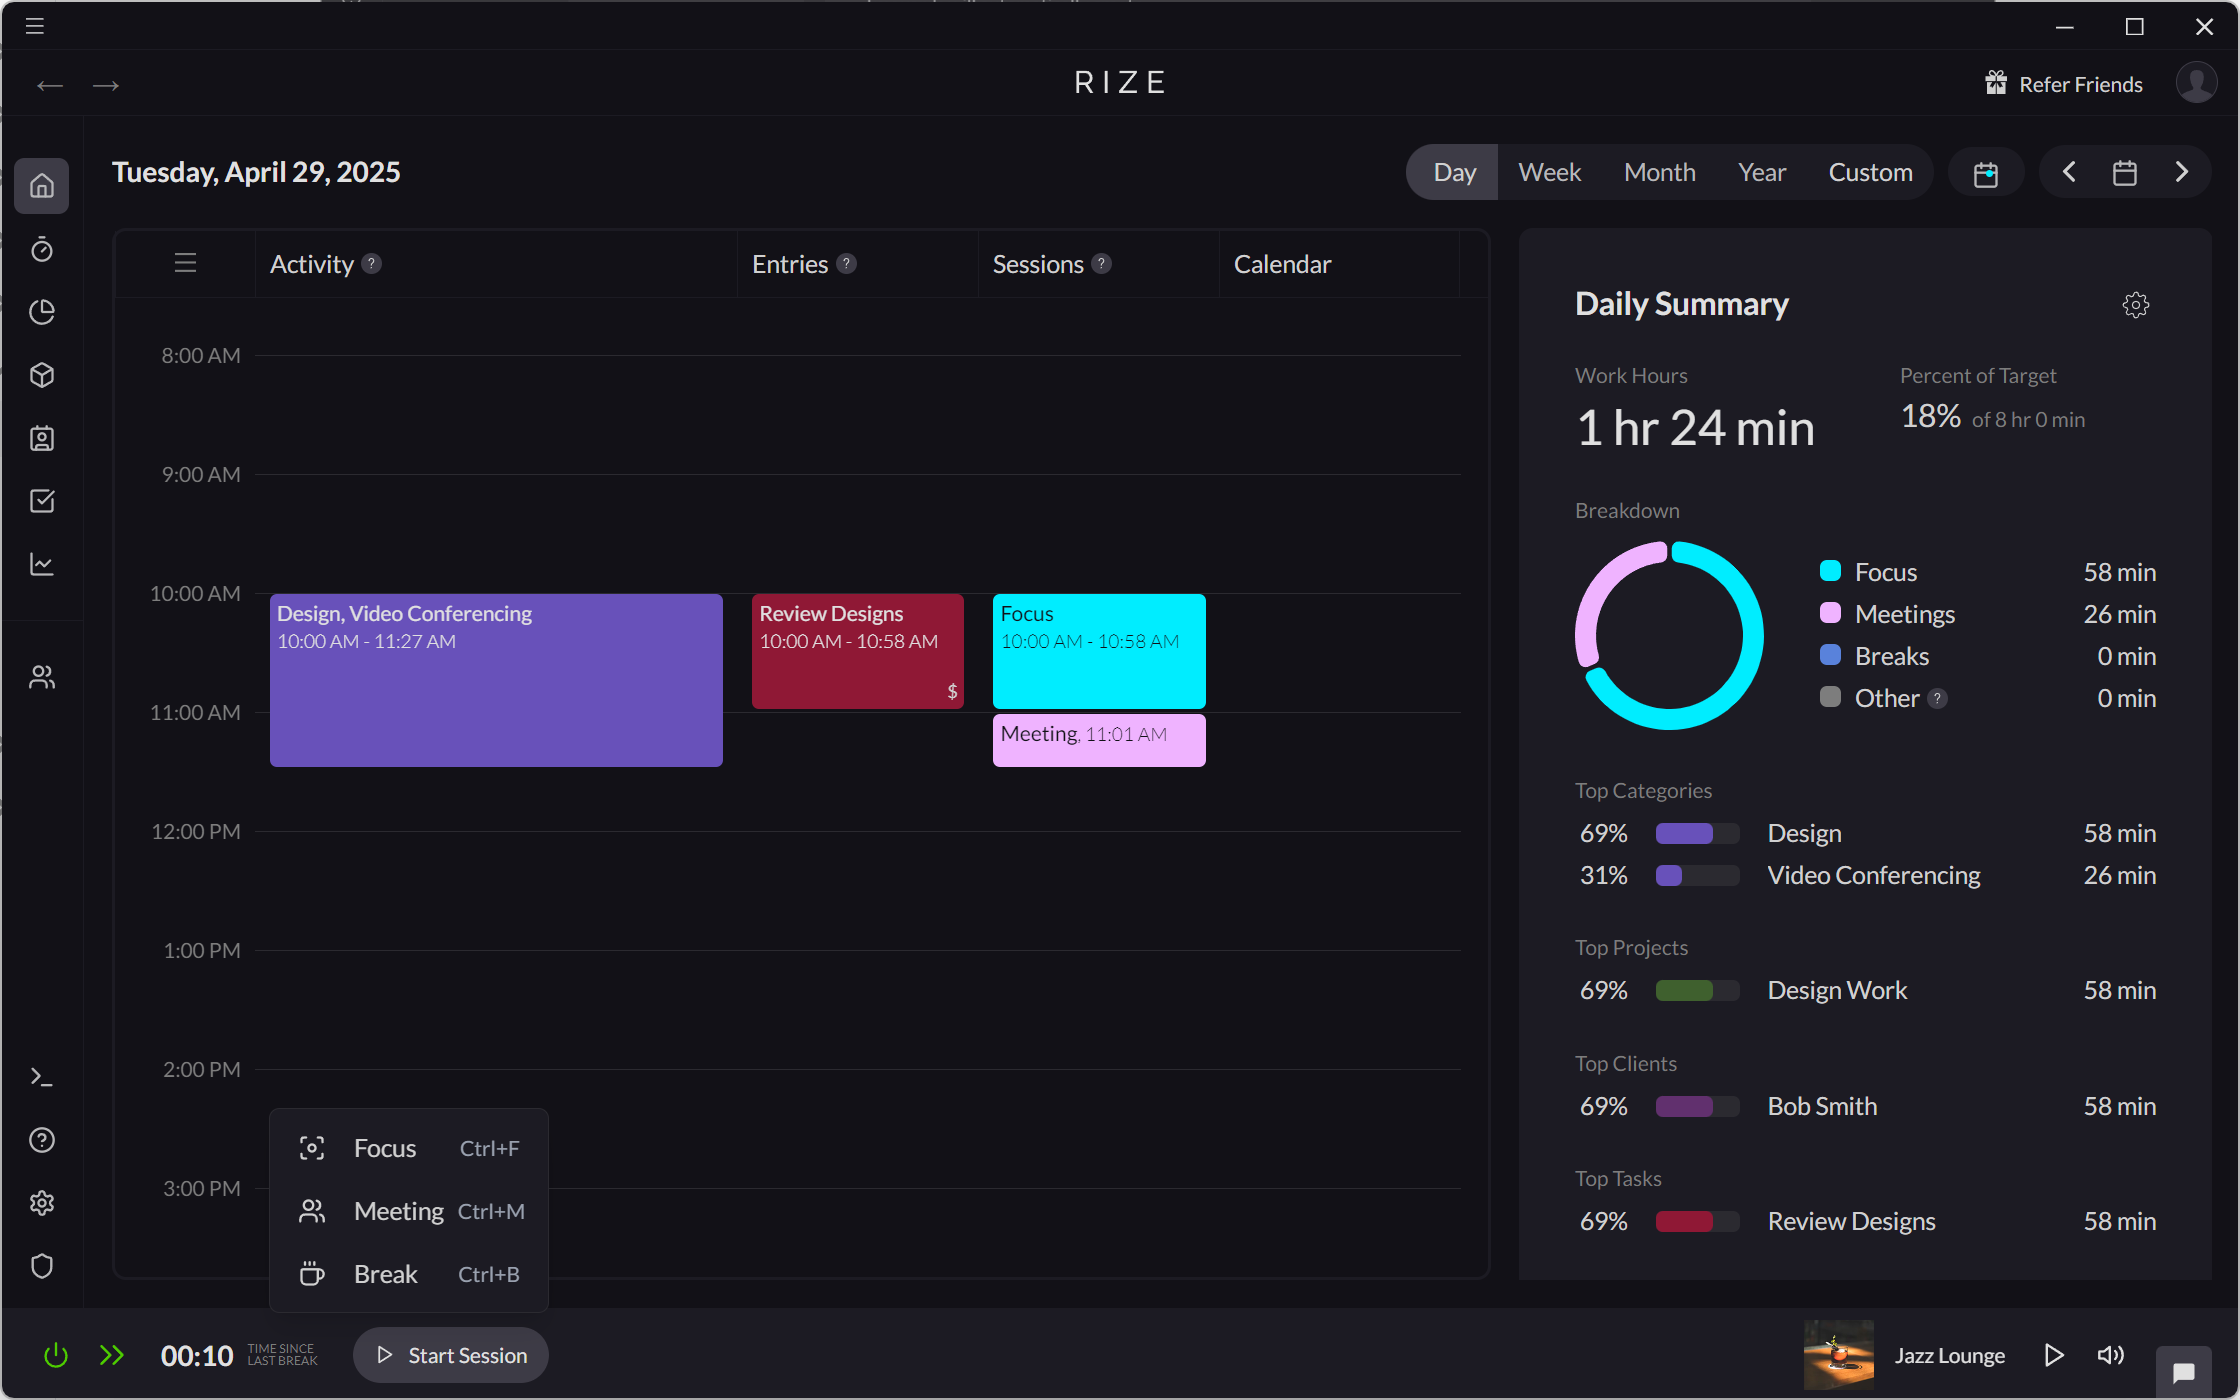Image resolution: width=2240 pixels, height=1400 pixels.
Task: Open the Clients contact-card icon
Action: (x=42, y=438)
